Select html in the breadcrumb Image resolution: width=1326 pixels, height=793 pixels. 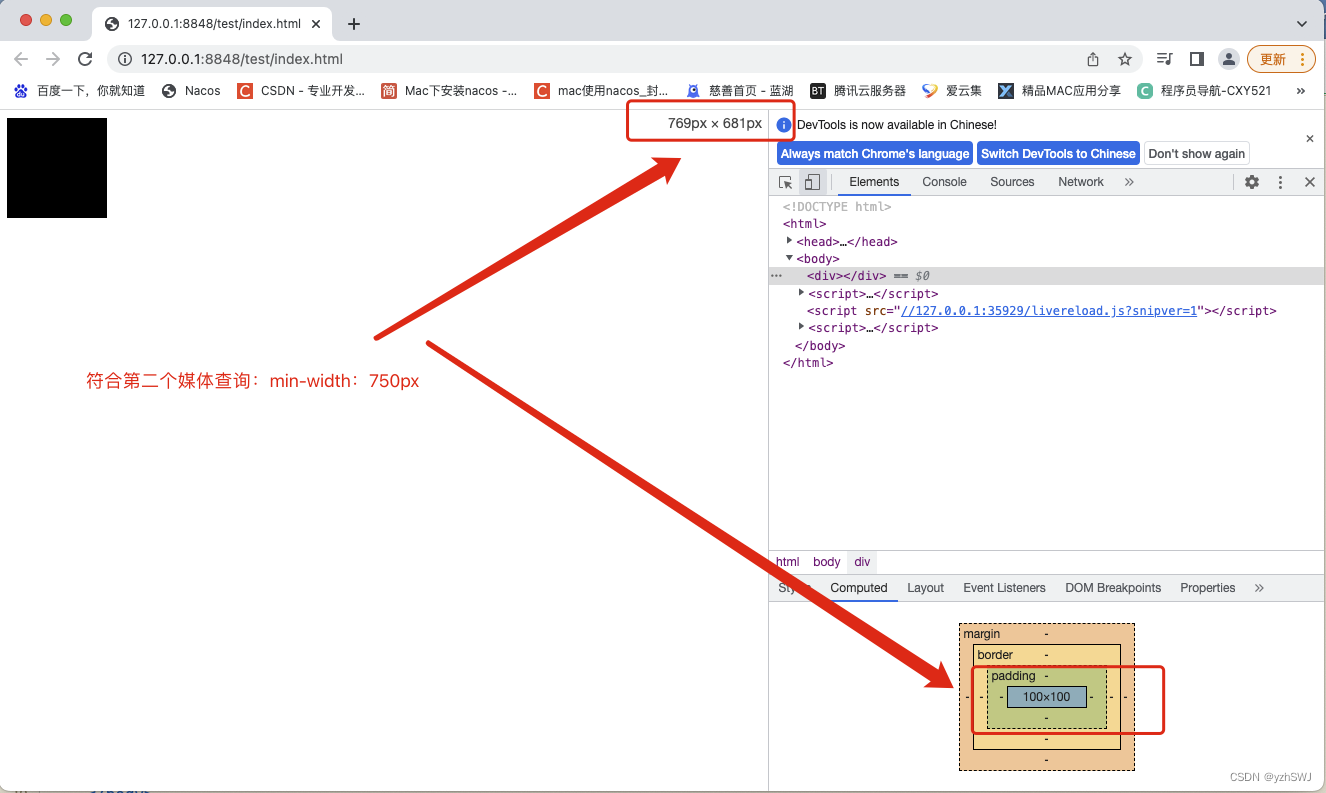pos(788,562)
